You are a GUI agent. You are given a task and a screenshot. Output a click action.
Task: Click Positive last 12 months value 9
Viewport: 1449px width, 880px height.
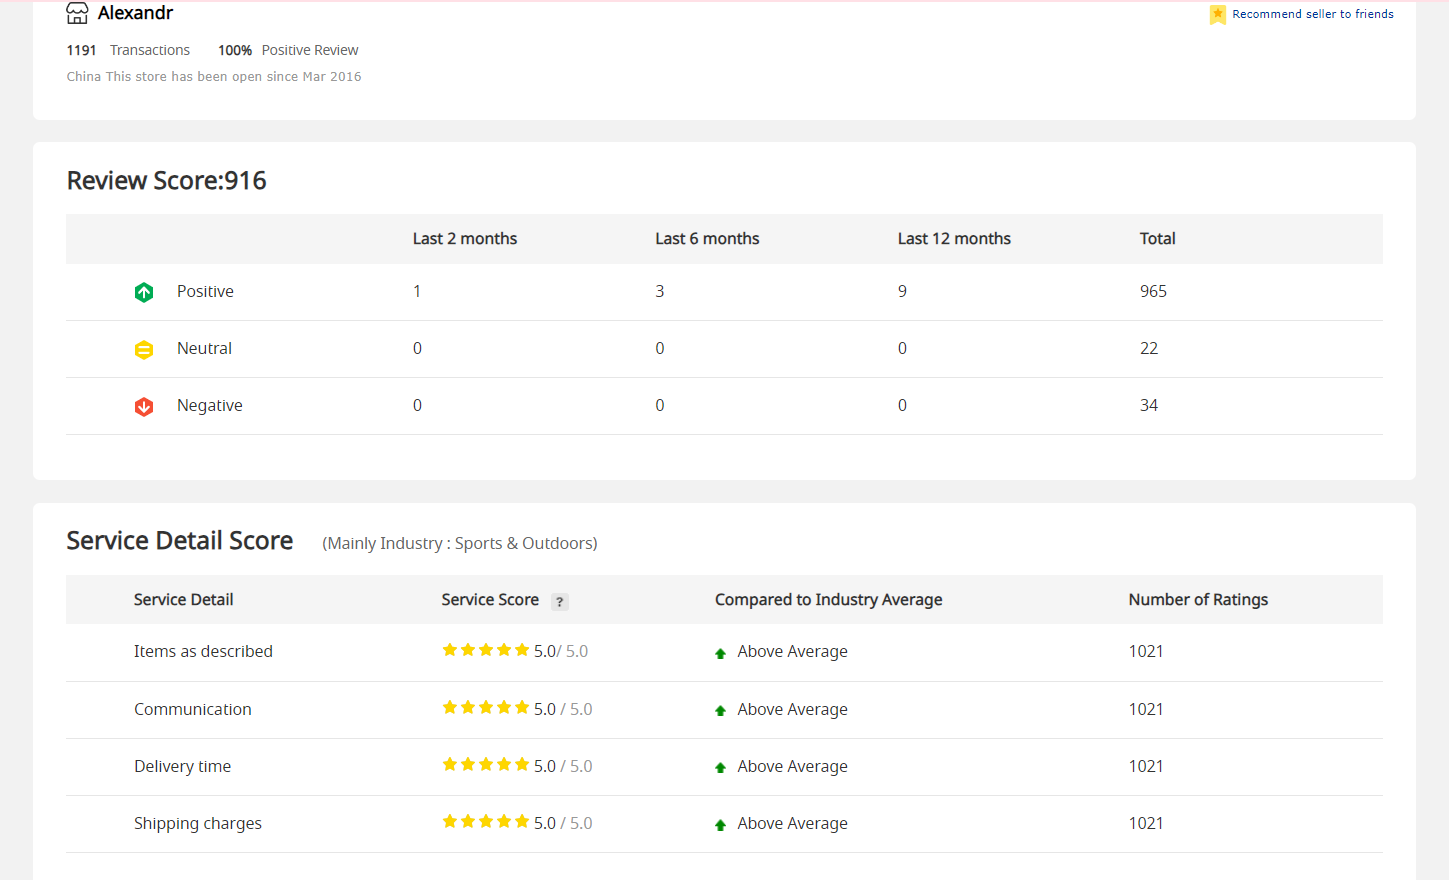pyautogui.click(x=902, y=291)
